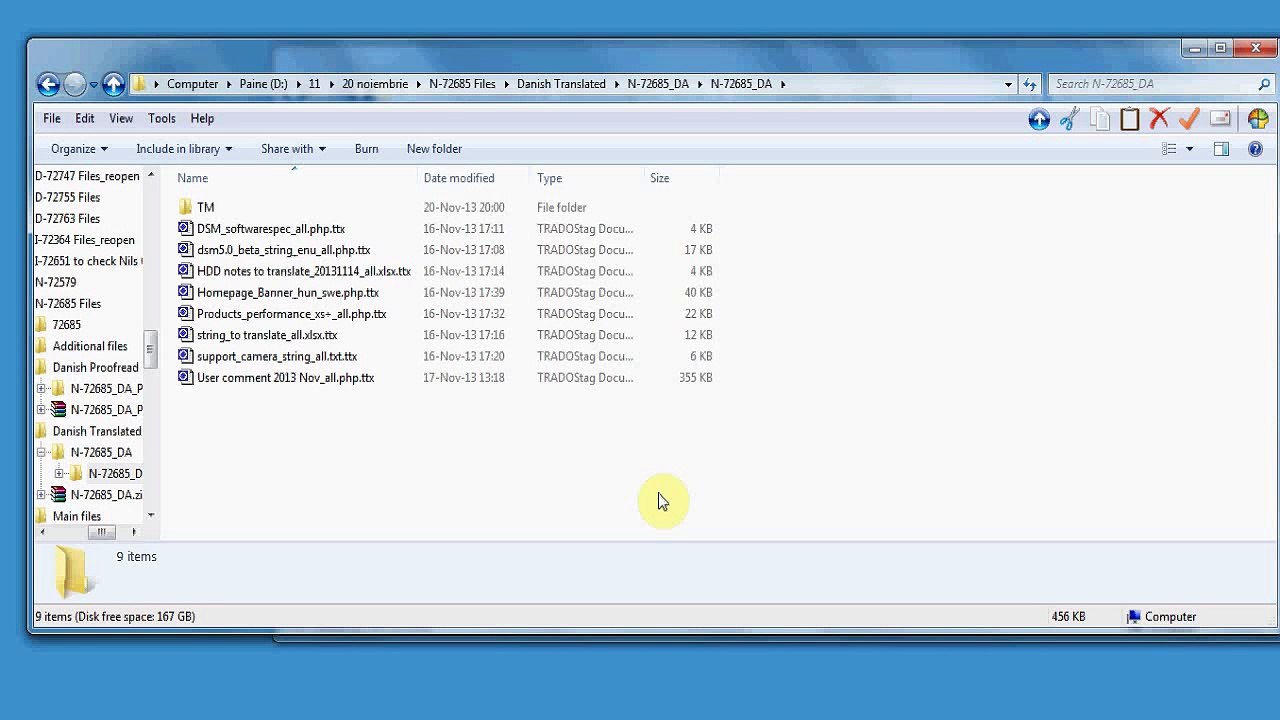Viewport: 1280px width, 720px height.
Task: Click the red X Delete icon
Action: pos(1160,119)
